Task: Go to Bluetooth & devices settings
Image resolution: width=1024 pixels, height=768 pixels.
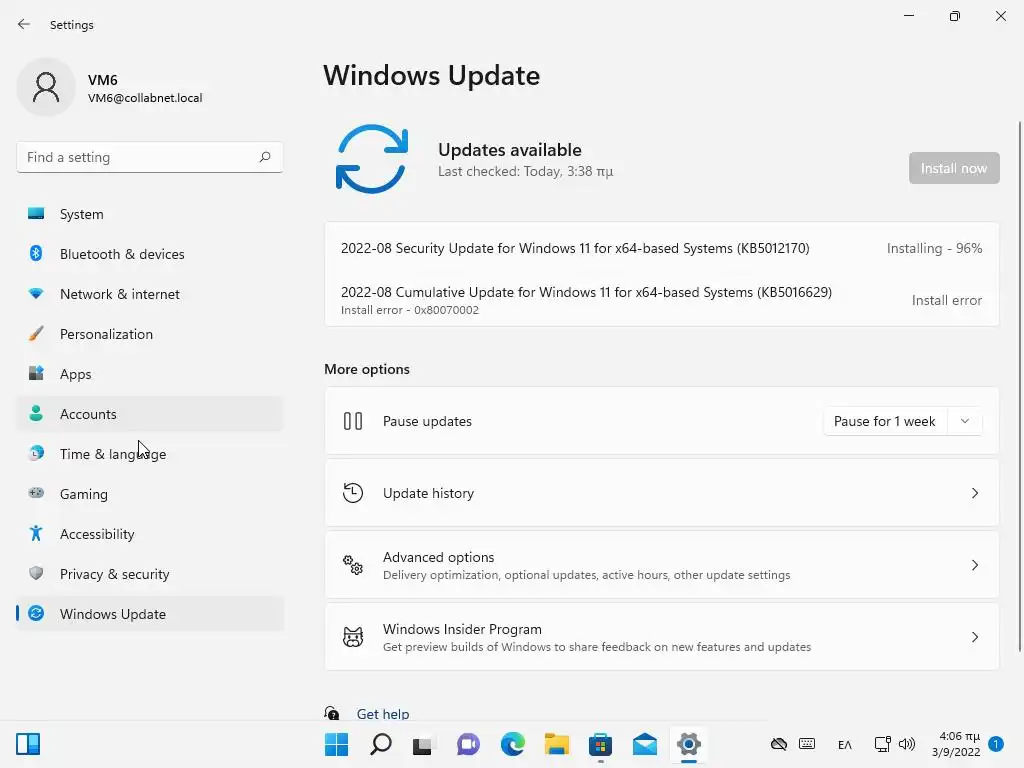Action: [x=150, y=253]
